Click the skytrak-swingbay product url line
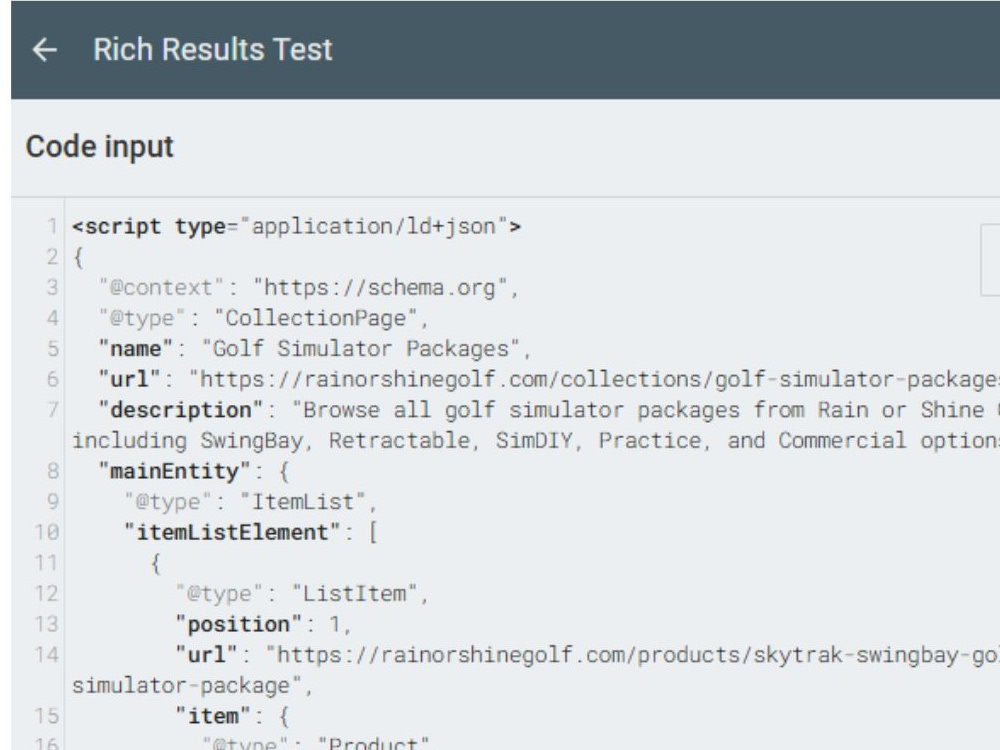The height and width of the screenshot is (750, 1000). [587, 655]
